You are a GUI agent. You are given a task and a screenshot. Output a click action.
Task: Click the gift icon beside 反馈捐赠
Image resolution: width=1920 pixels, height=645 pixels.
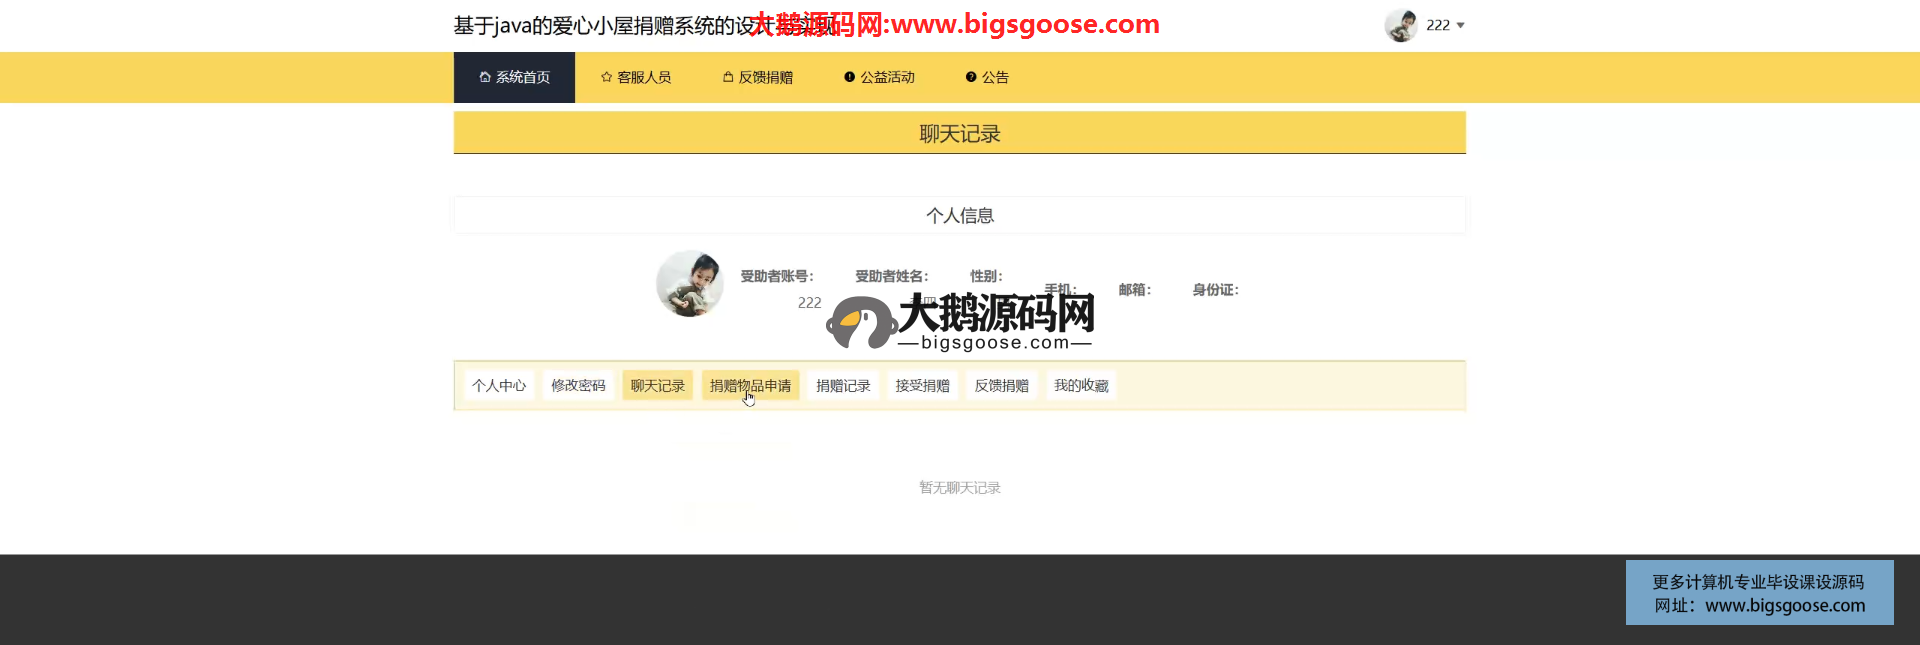(728, 77)
